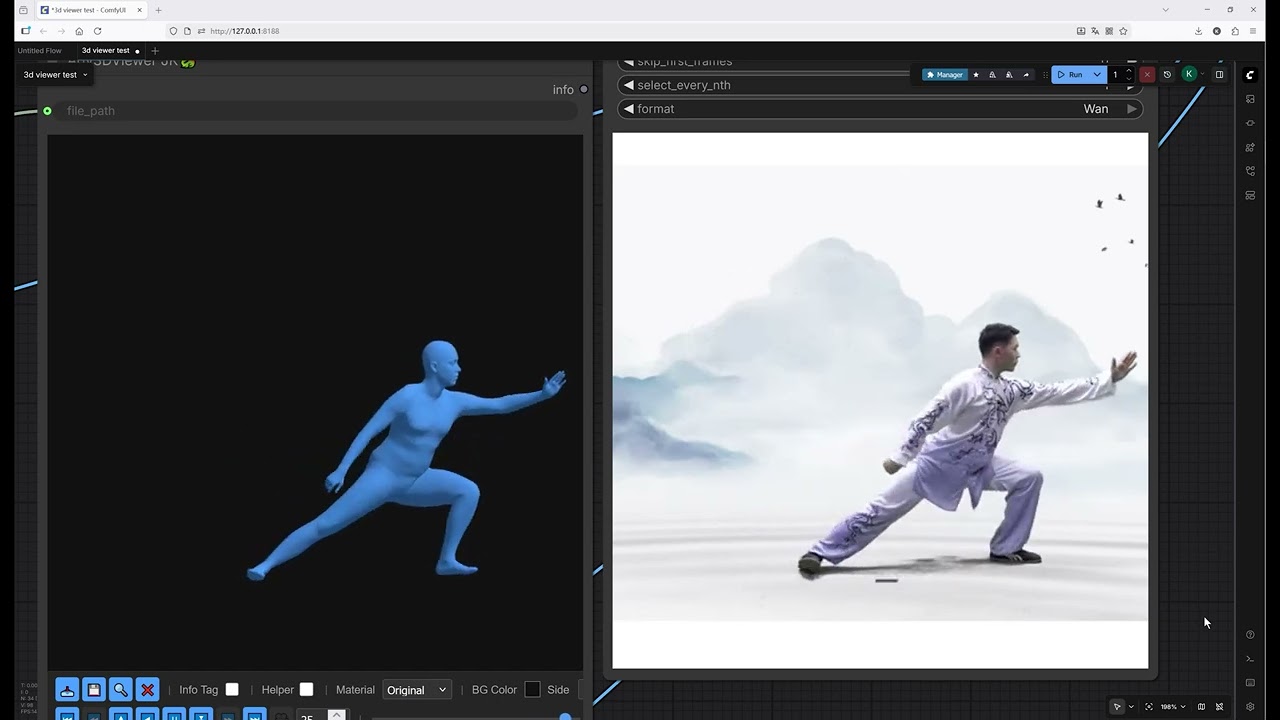This screenshot has height=720, width=1280.
Task: Go to browser home page
Action: 79,31
